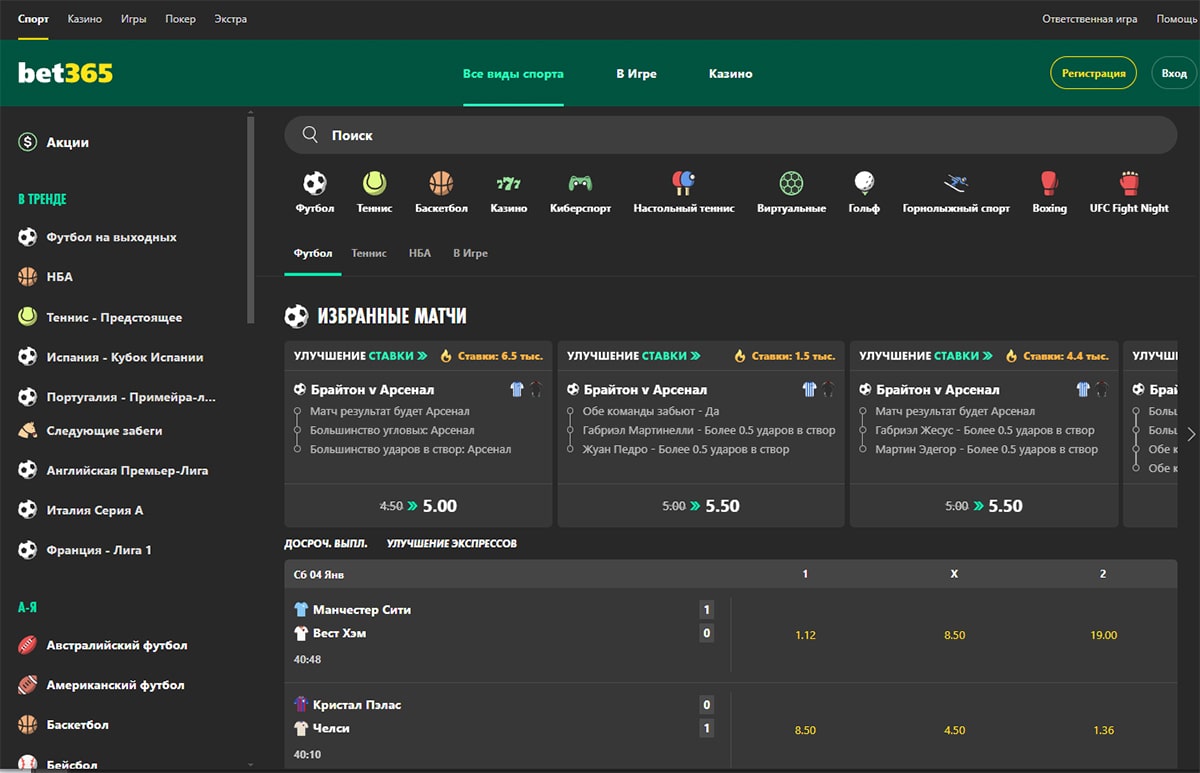Switch to the Казино top-left tab
The height and width of the screenshot is (773, 1200).
(84, 19)
